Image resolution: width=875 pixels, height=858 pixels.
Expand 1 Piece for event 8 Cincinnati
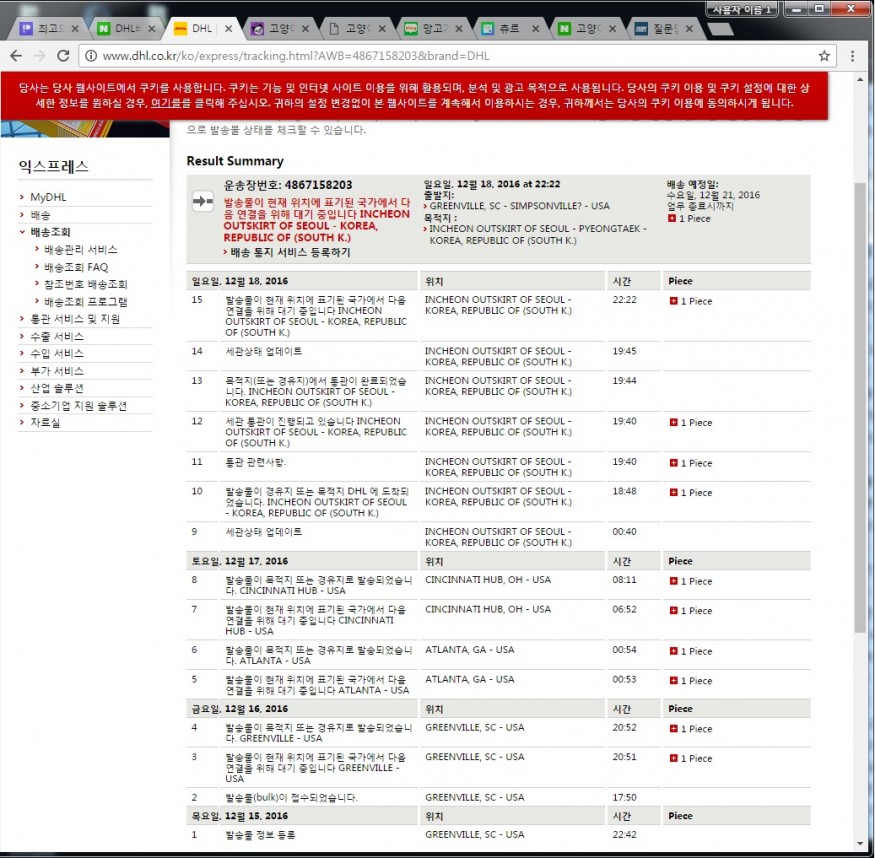[x=674, y=581]
